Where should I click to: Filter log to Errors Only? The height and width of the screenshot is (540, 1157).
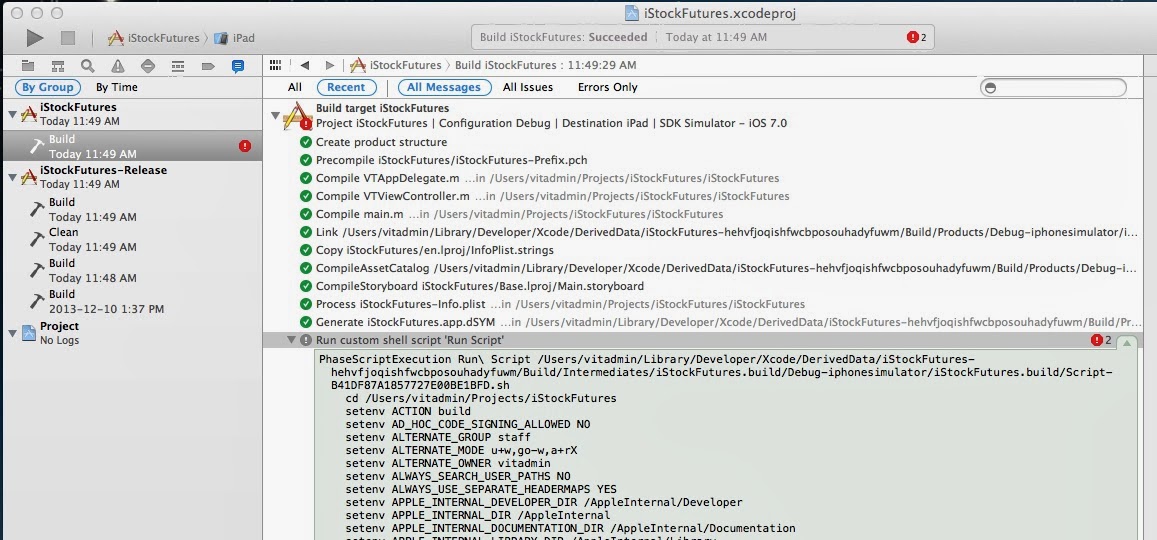click(x=607, y=87)
